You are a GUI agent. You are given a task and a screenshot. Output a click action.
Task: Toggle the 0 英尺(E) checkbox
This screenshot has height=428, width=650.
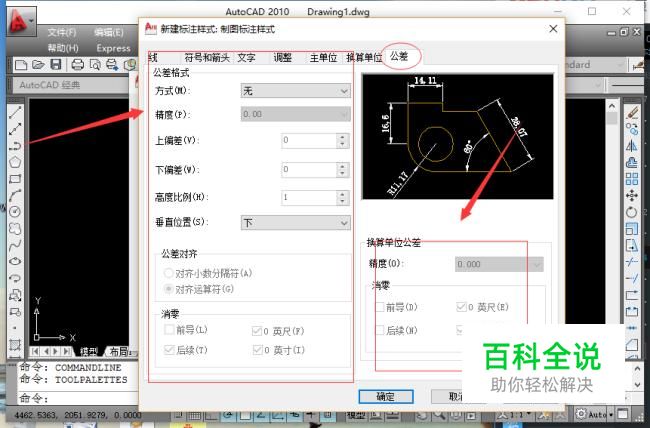click(x=461, y=307)
